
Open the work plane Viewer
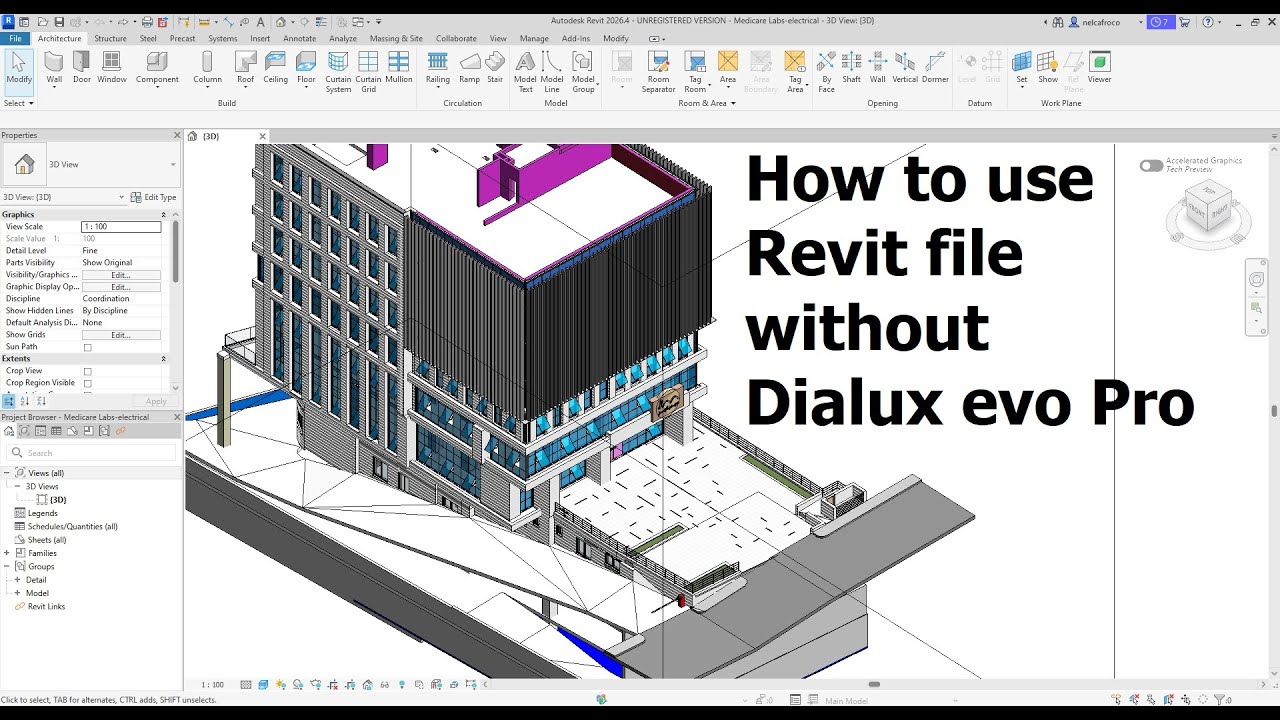pos(1099,67)
